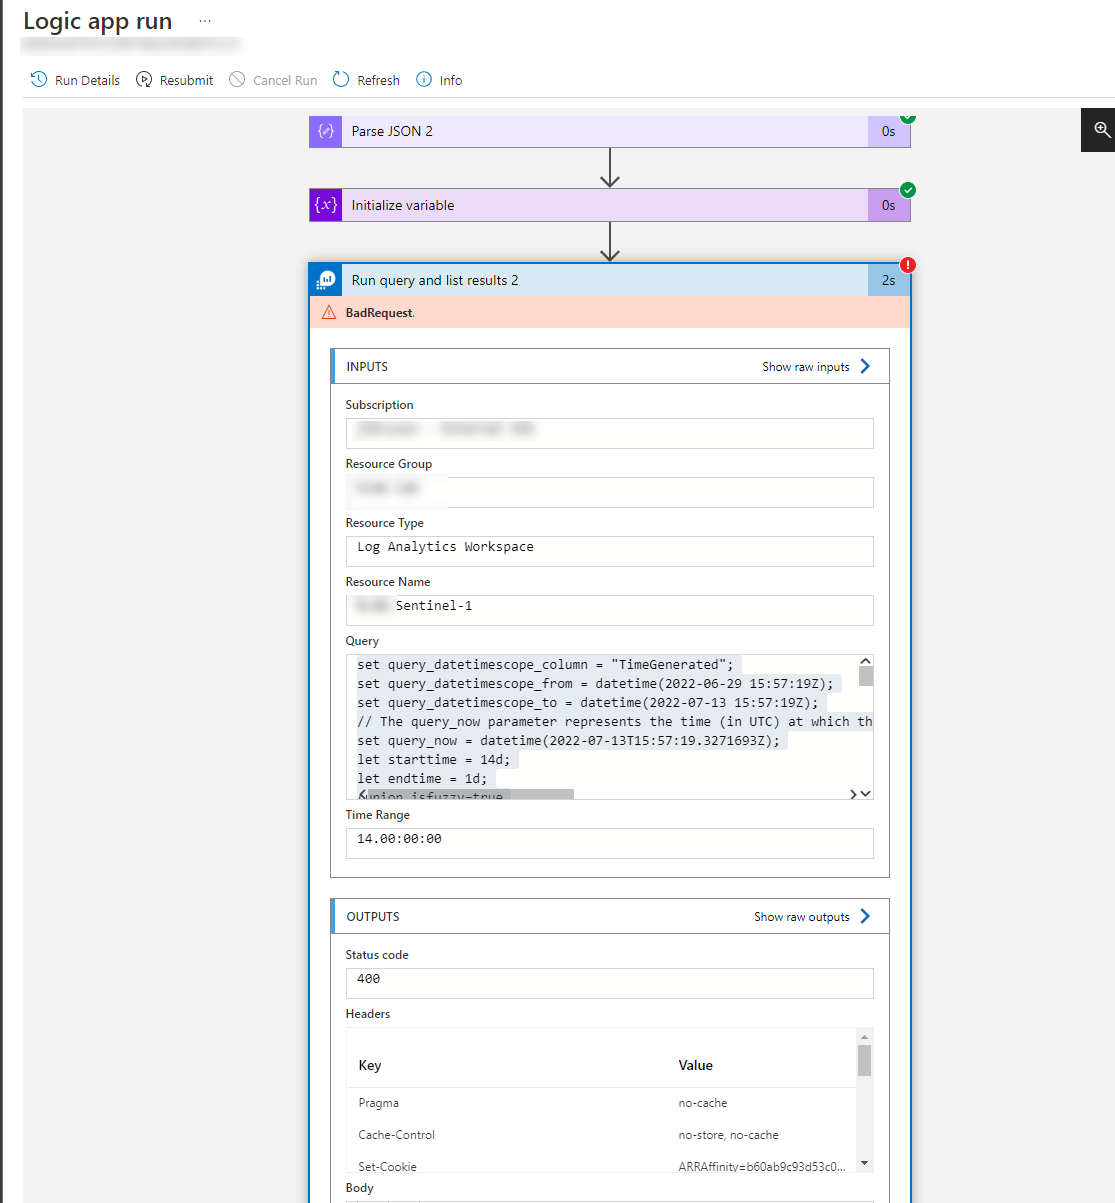Open the ellipsis menu beside Logic app run title
The image size is (1115, 1203).
pyautogui.click(x=205, y=20)
